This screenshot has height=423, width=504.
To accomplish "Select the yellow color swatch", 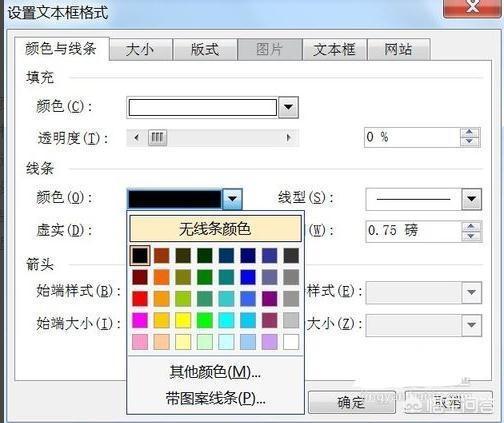I will pyautogui.click(x=183, y=321).
